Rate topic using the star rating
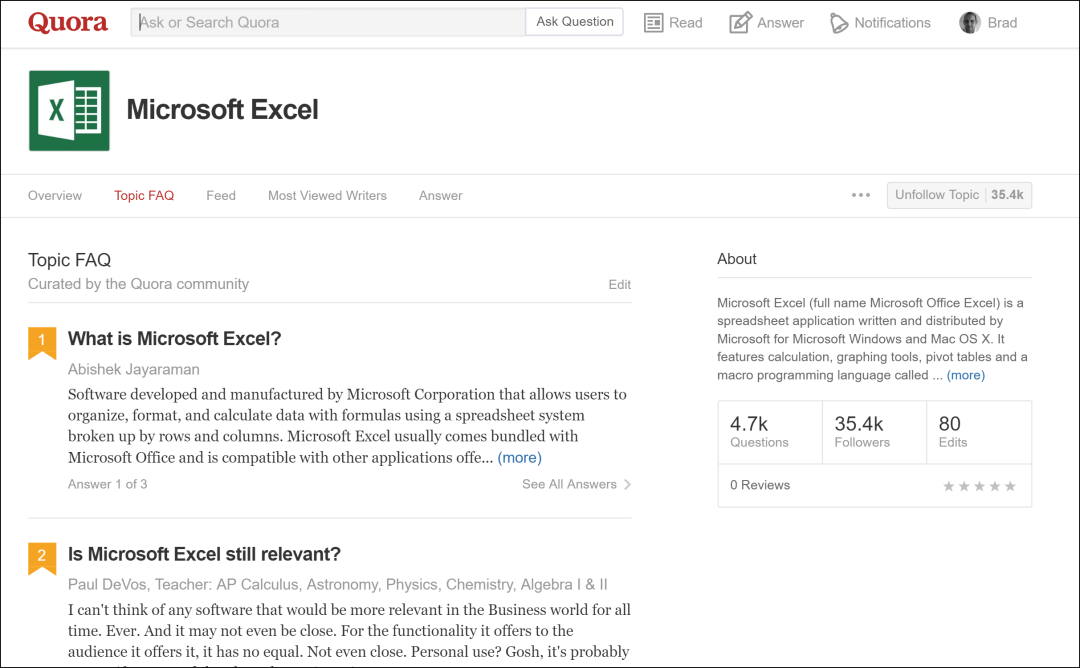Screen dimensions: 1080x668 (x=979, y=486)
